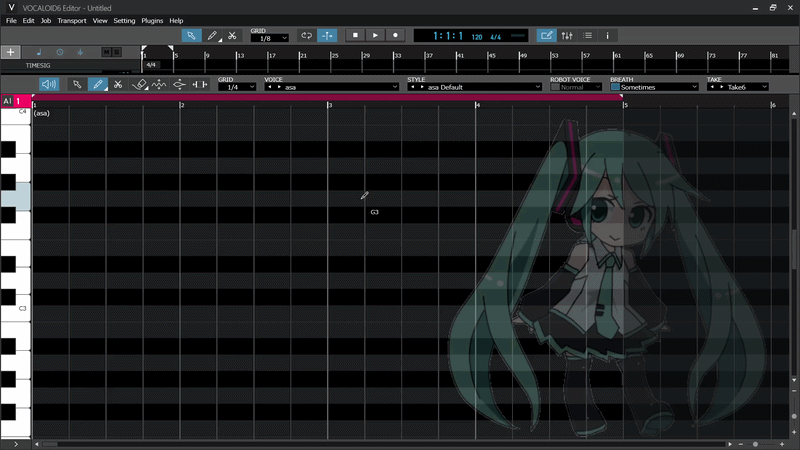The height and width of the screenshot is (450, 800).
Task: Click the 4/4 marker on TIMESIG lane
Action: click(x=151, y=65)
